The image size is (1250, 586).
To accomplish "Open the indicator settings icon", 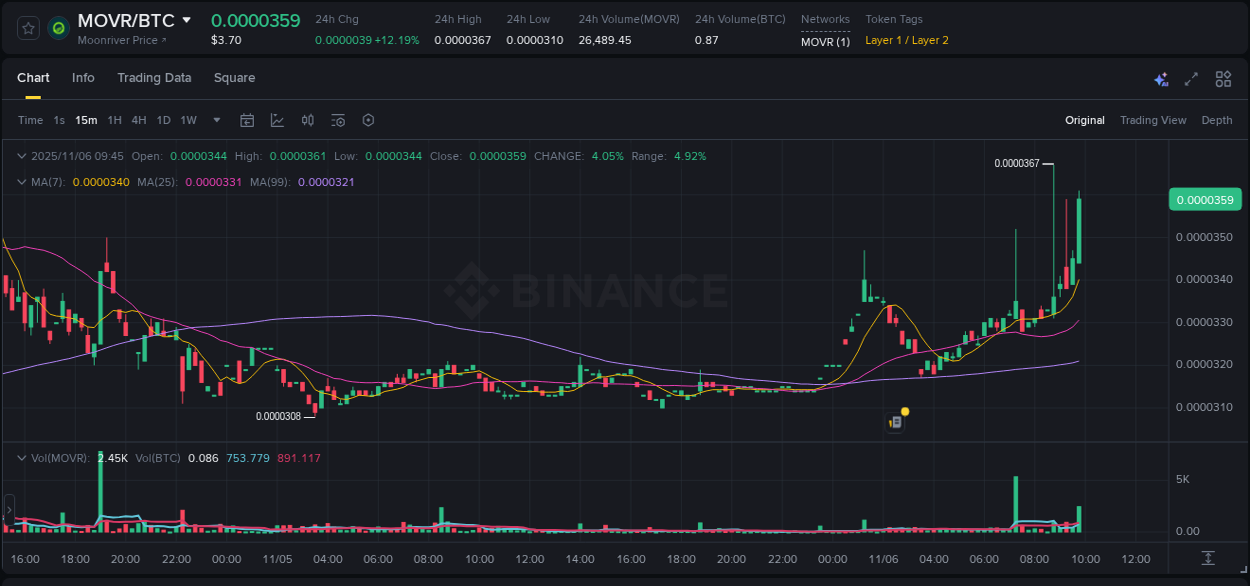I will coord(338,120).
